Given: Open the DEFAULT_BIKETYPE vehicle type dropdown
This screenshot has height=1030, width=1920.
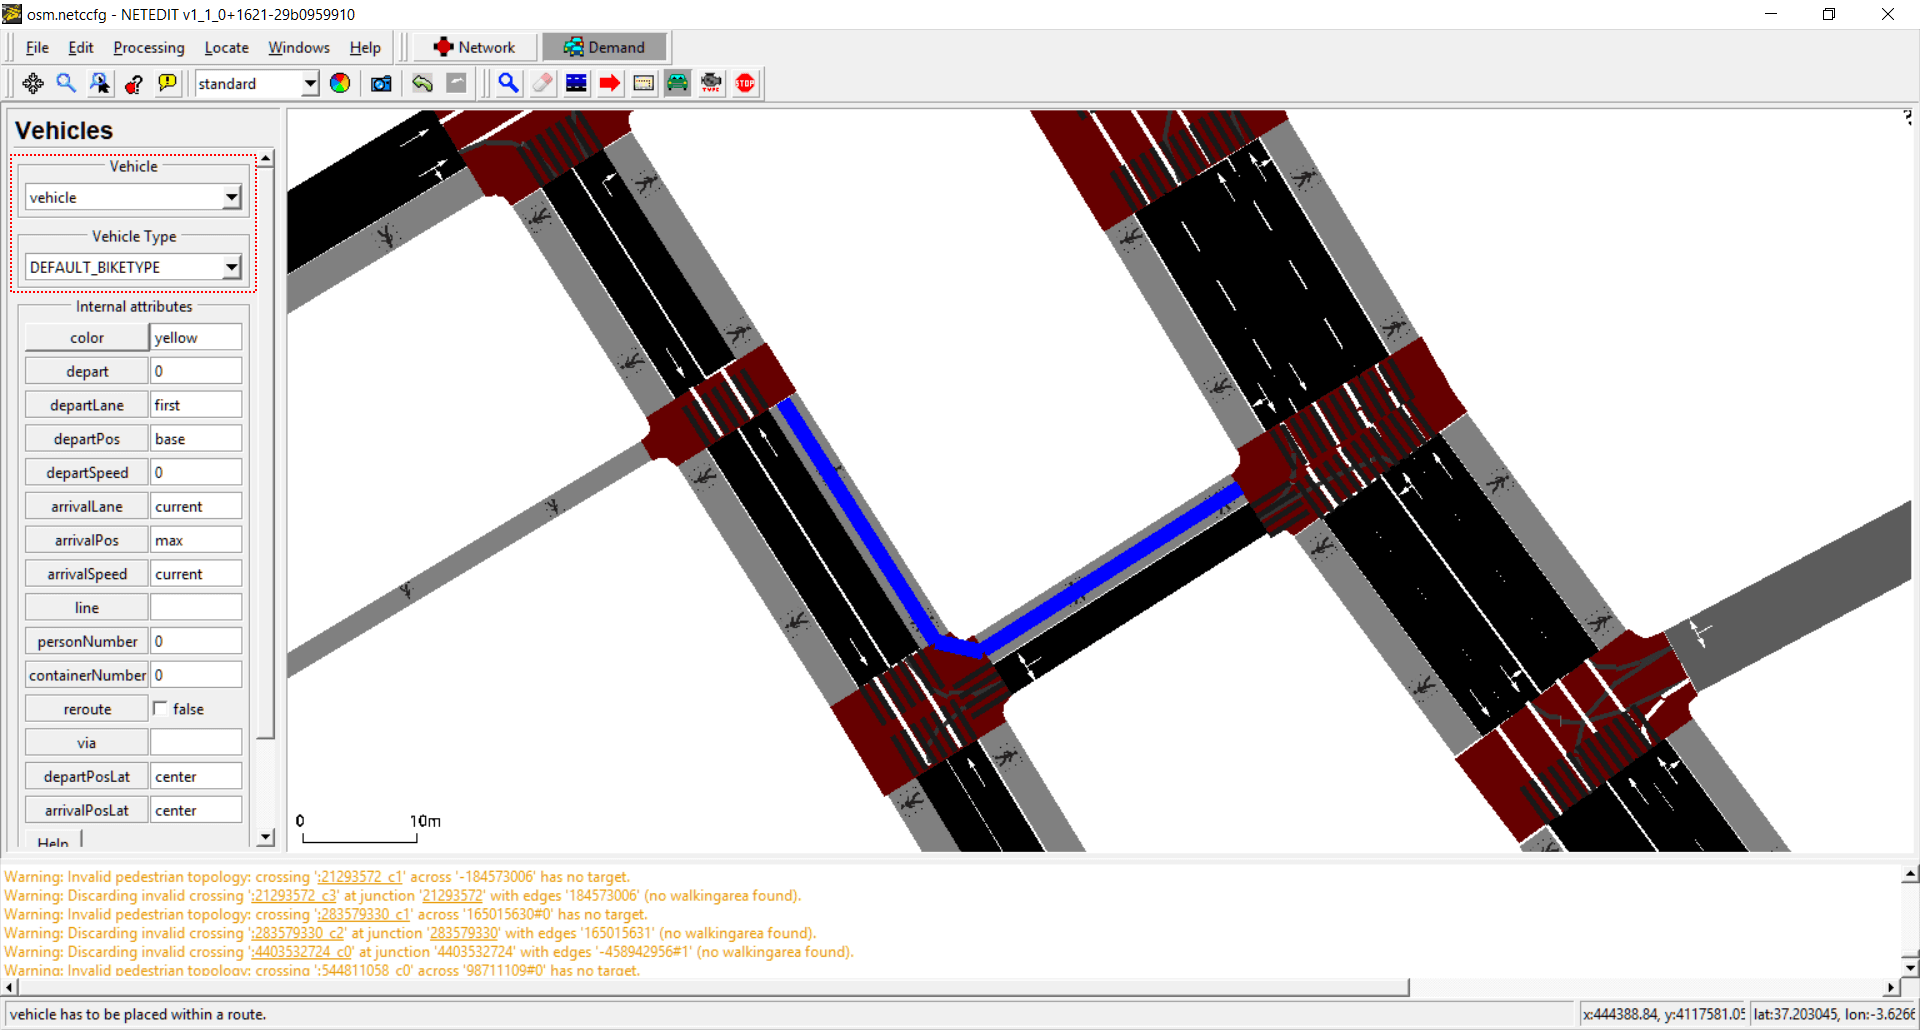Looking at the screenshot, I should [x=232, y=268].
